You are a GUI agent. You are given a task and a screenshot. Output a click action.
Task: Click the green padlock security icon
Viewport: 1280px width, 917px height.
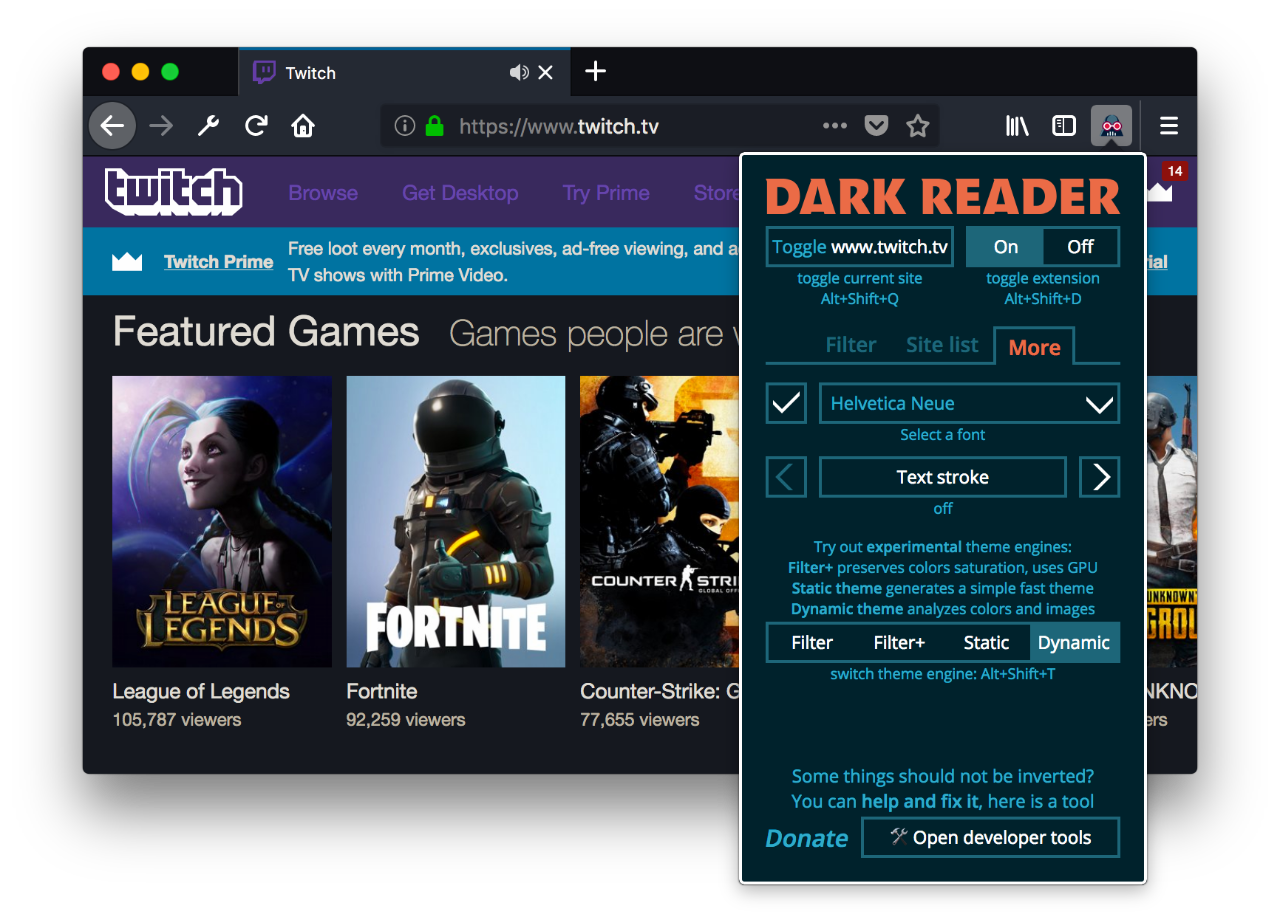tap(434, 126)
